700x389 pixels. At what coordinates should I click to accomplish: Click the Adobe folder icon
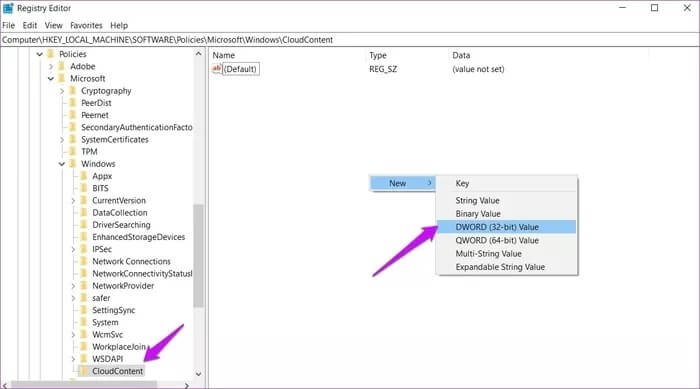click(62, 66)
